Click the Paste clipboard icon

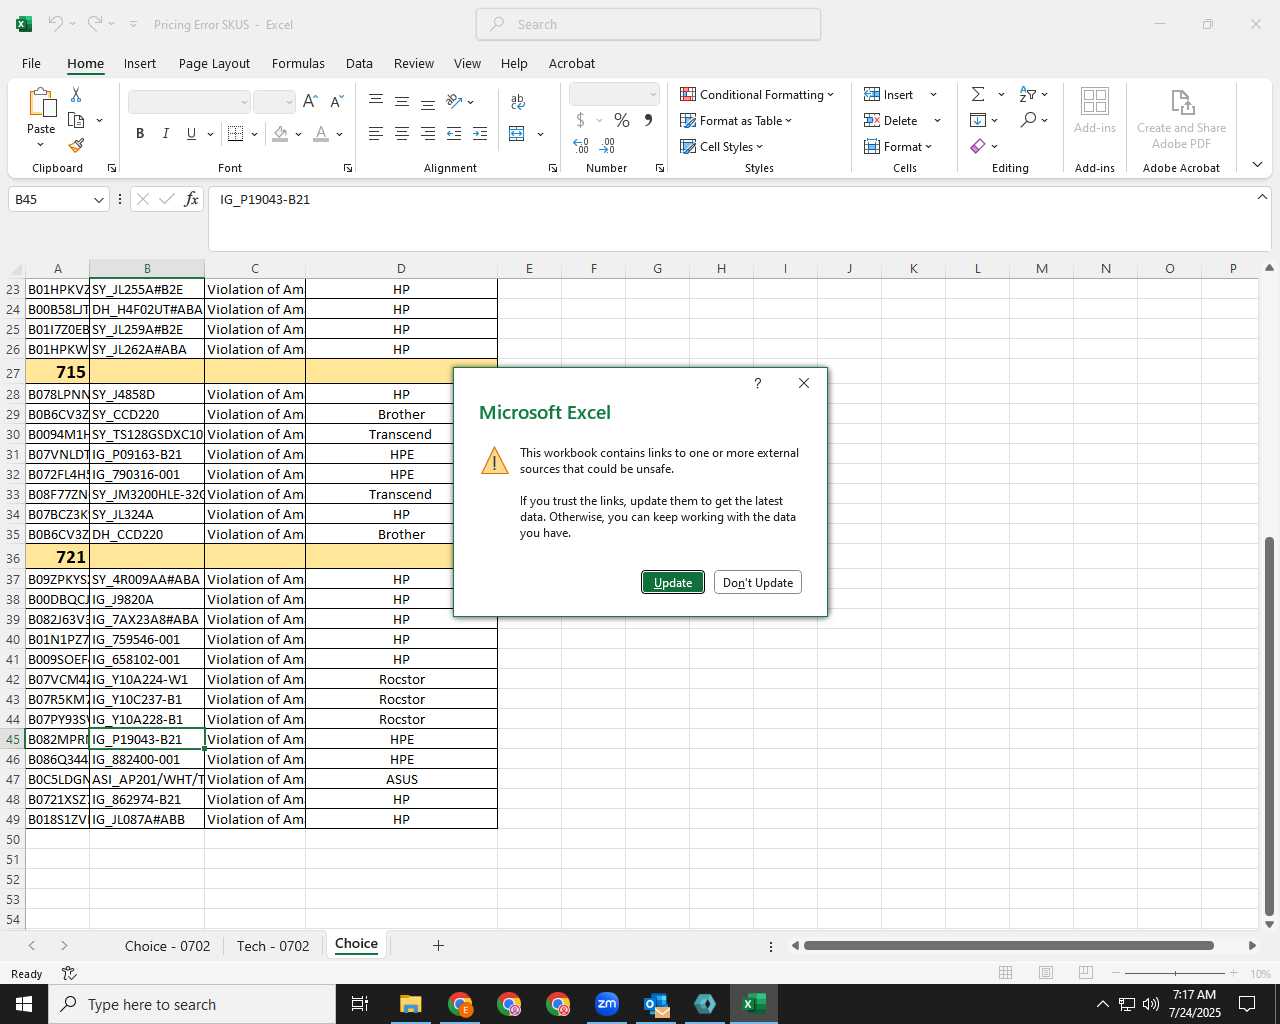pyautogui.click(x=41, y=103)
